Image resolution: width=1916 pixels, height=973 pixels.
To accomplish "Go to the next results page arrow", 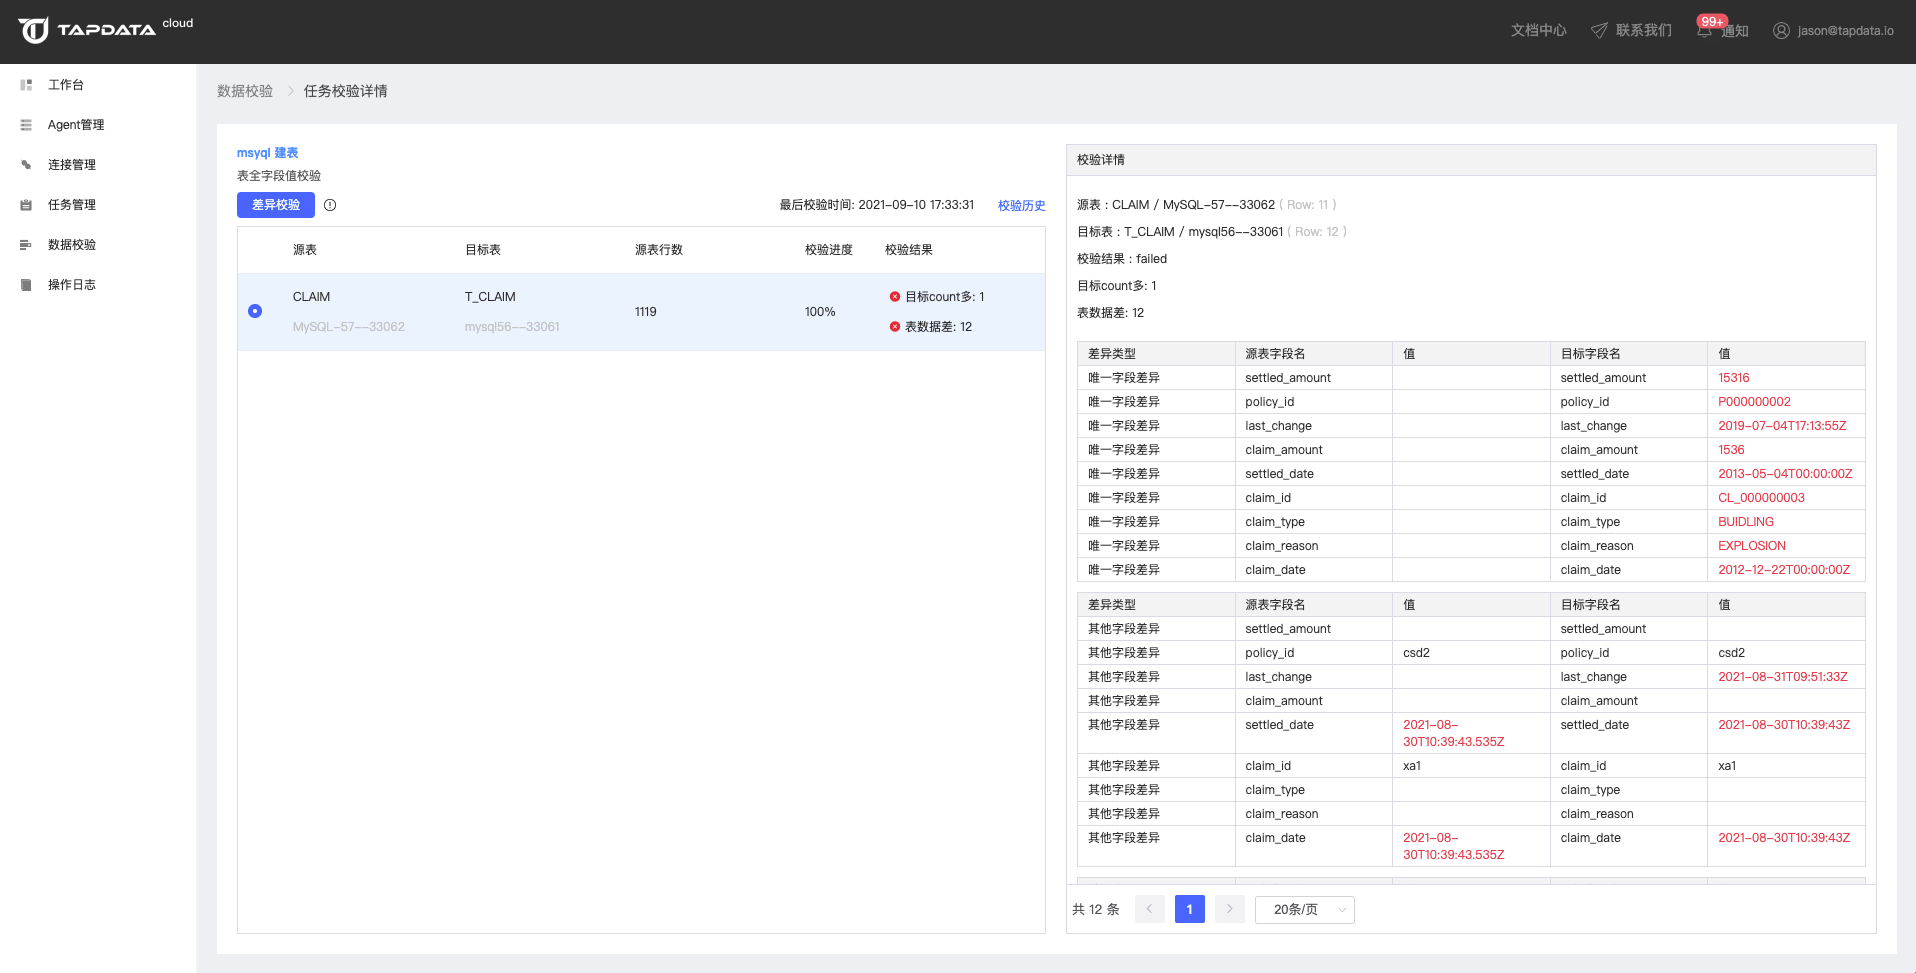I will pyautogui.click(x=1229, y=909).
